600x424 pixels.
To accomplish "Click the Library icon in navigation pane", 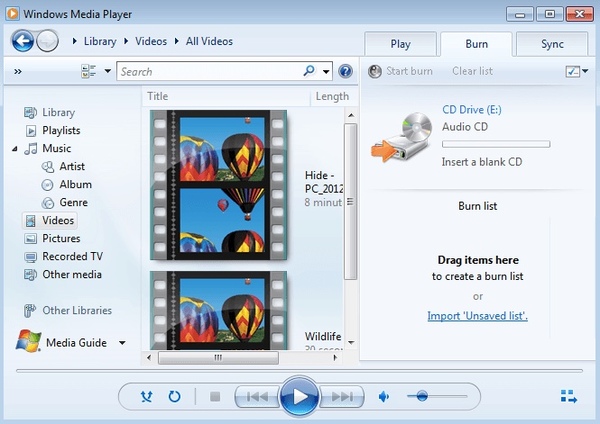I will click(30, 113).
